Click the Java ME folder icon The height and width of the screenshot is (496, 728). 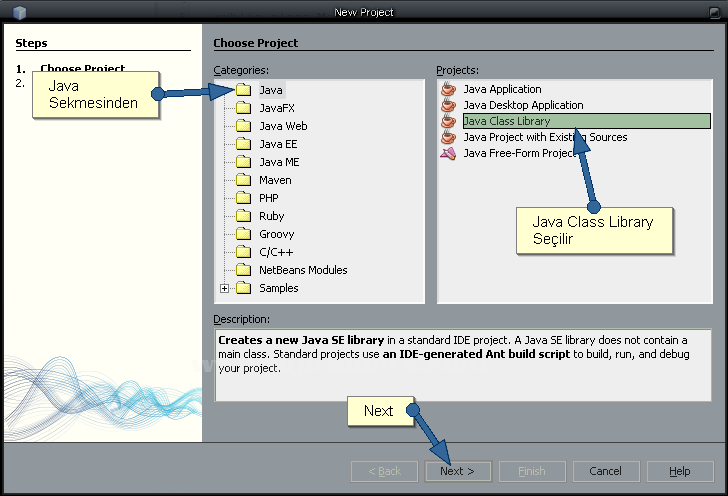243,162
